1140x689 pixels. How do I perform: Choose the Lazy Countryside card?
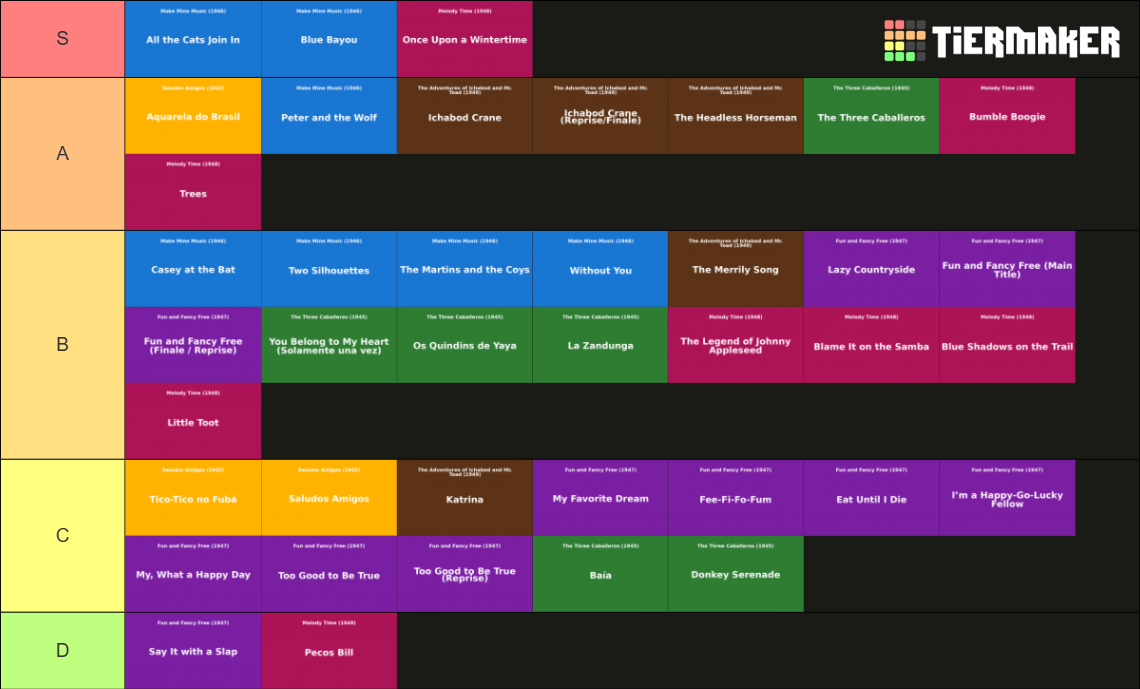click(x=872, y=269)
